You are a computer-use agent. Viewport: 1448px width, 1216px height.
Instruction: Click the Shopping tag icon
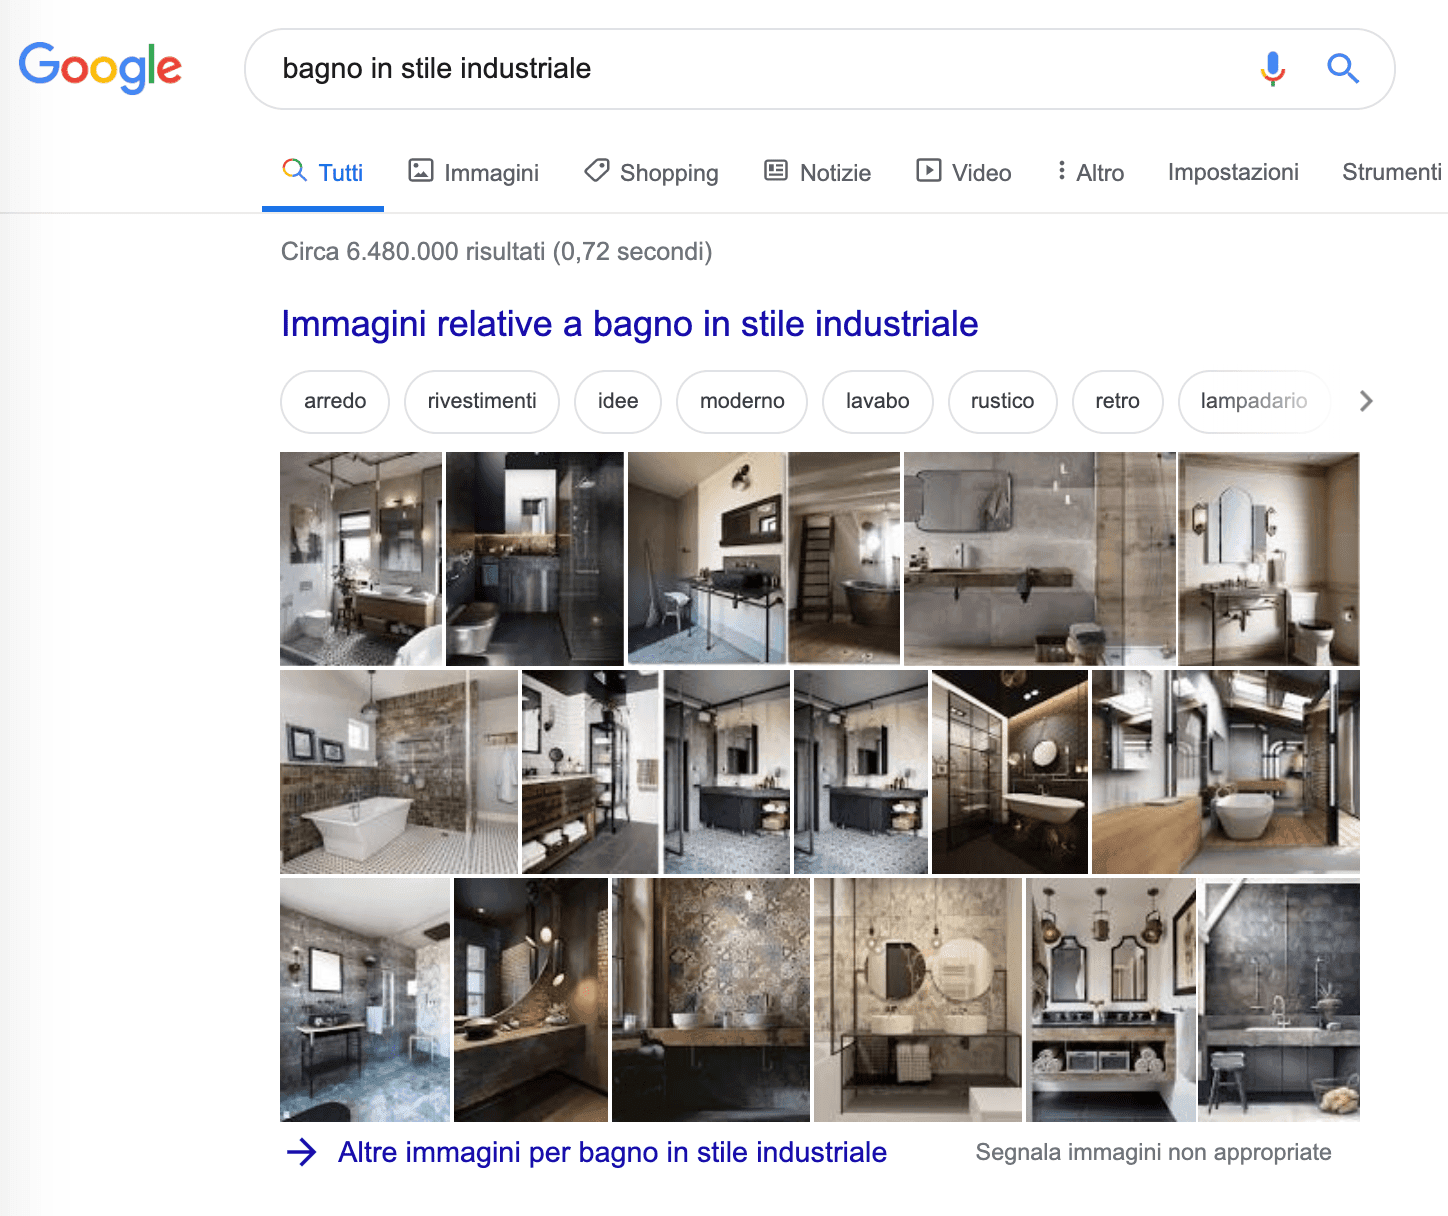pos(597,171)
